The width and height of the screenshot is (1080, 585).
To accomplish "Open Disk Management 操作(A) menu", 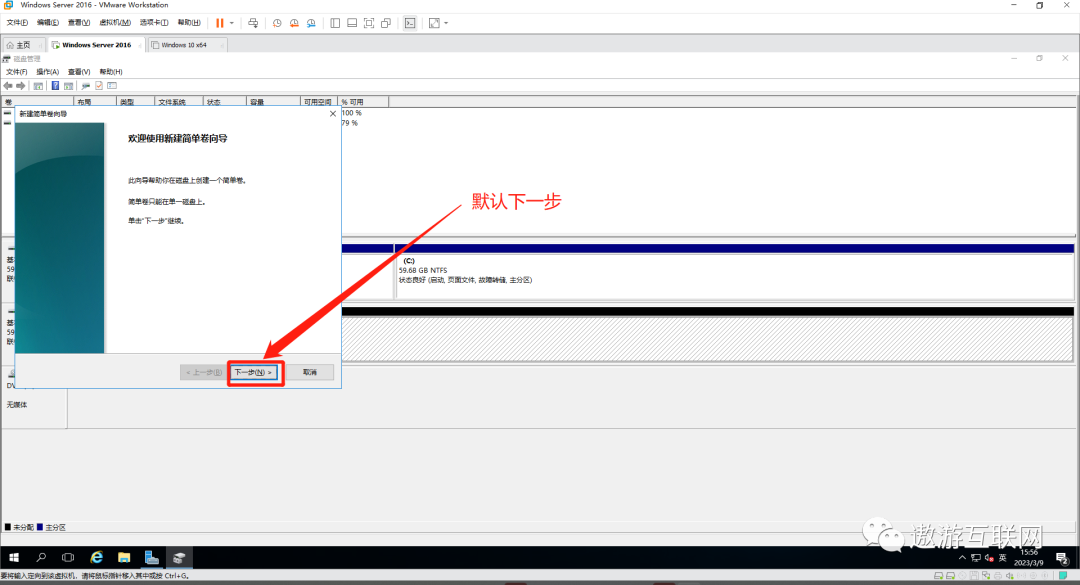I will [x=48, y=72].
